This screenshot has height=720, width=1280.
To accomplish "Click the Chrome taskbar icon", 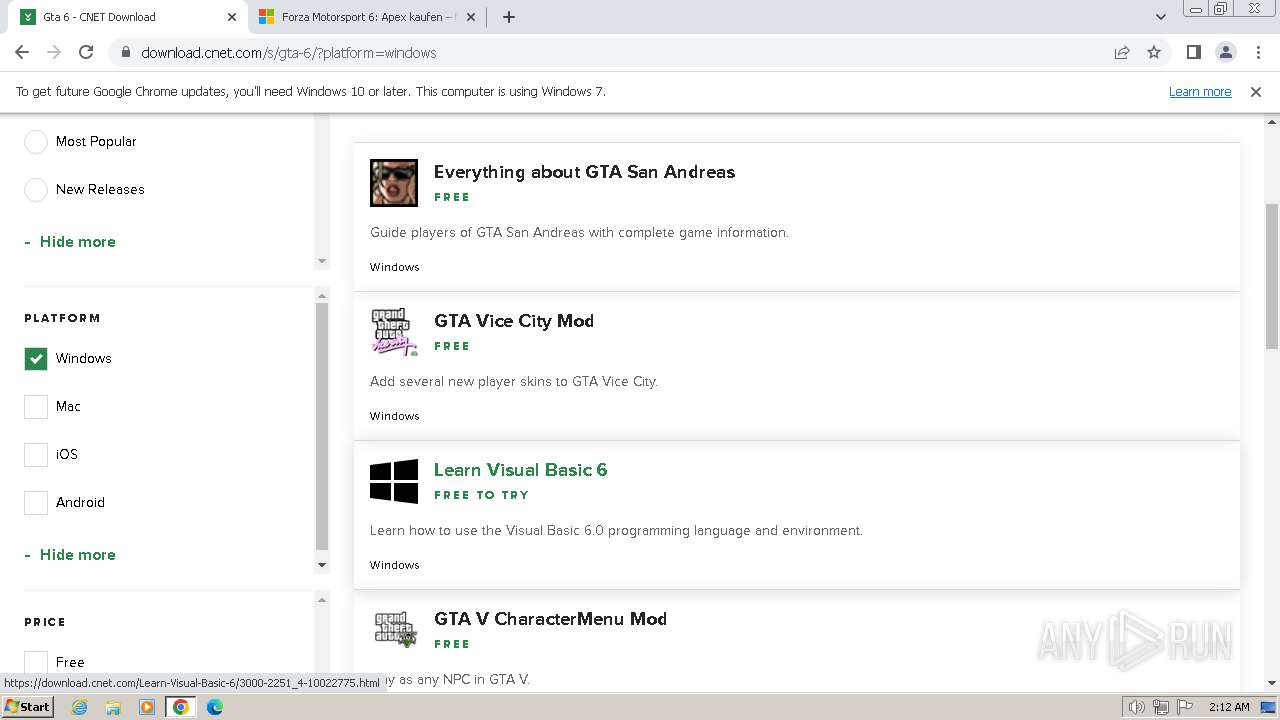I will click(181, 707).
